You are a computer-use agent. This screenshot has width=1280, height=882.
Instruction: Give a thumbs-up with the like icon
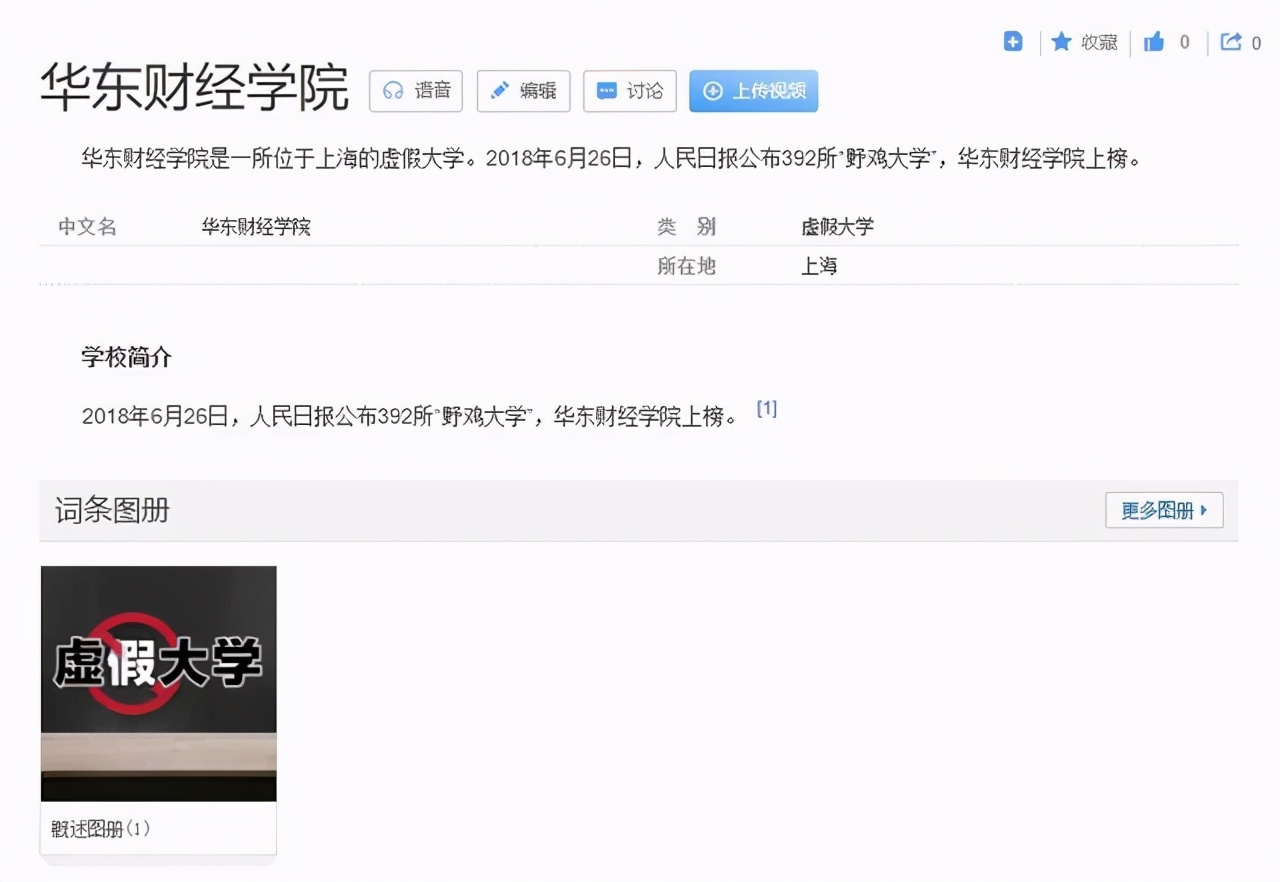(x=1155, y=42)
